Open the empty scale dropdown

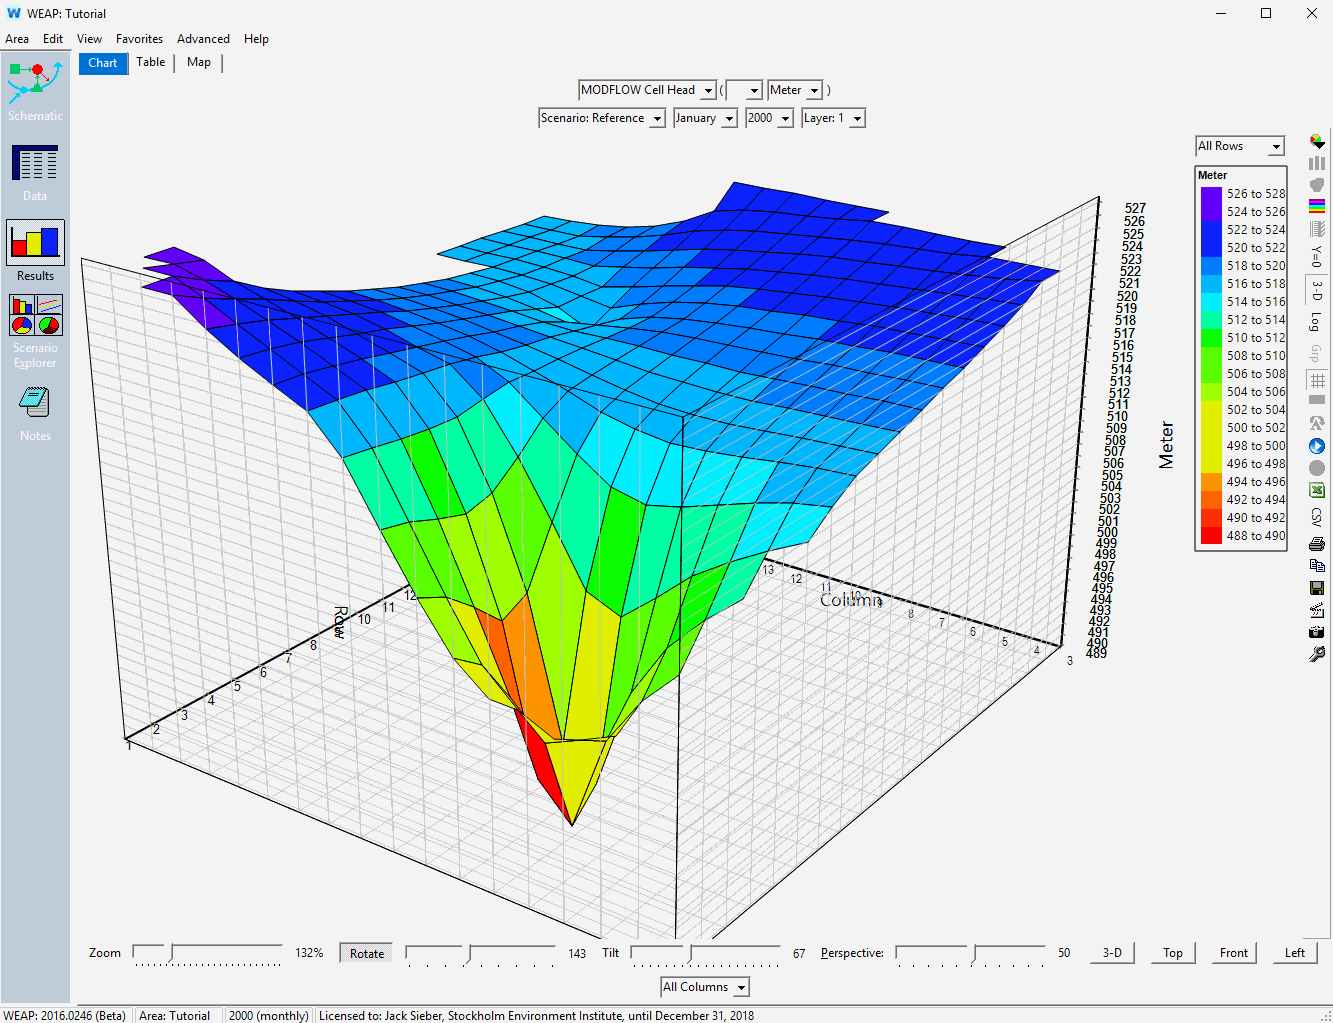[x=744, y=90]
